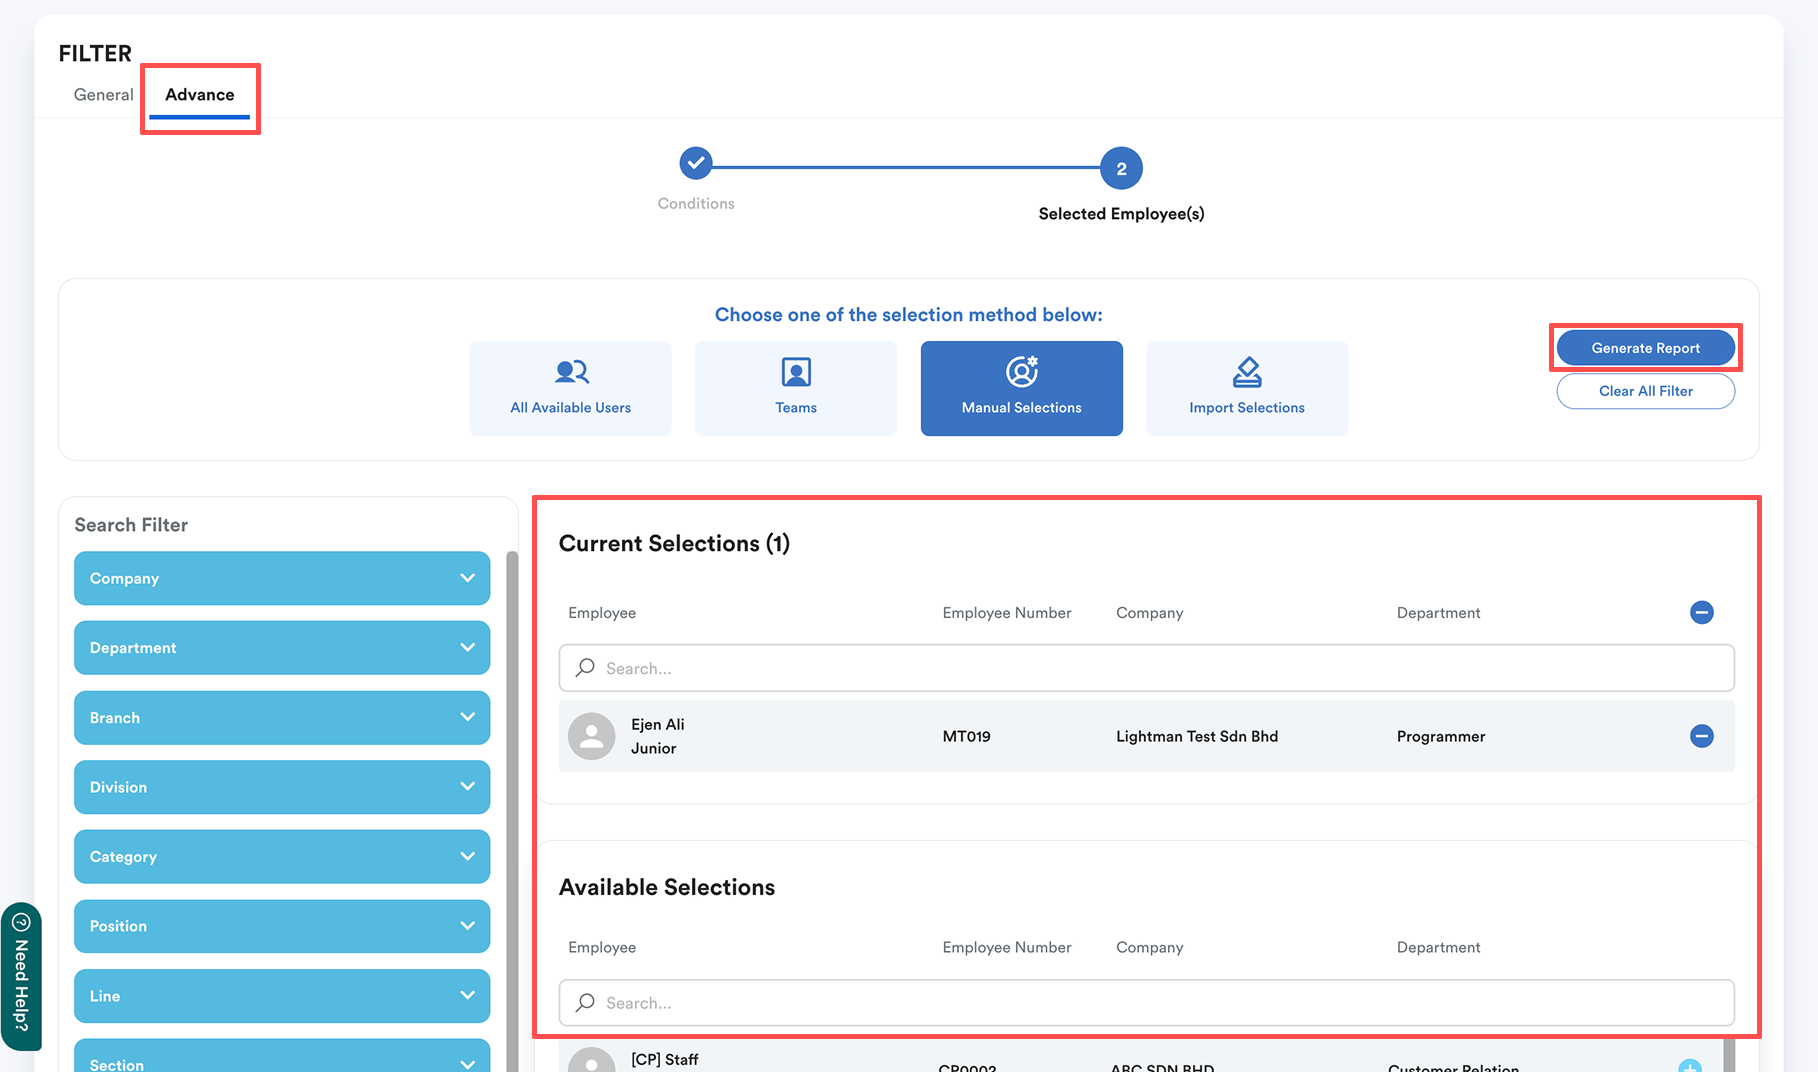Click the Manual Selections user-gear icon

(x=1022, y=371)
